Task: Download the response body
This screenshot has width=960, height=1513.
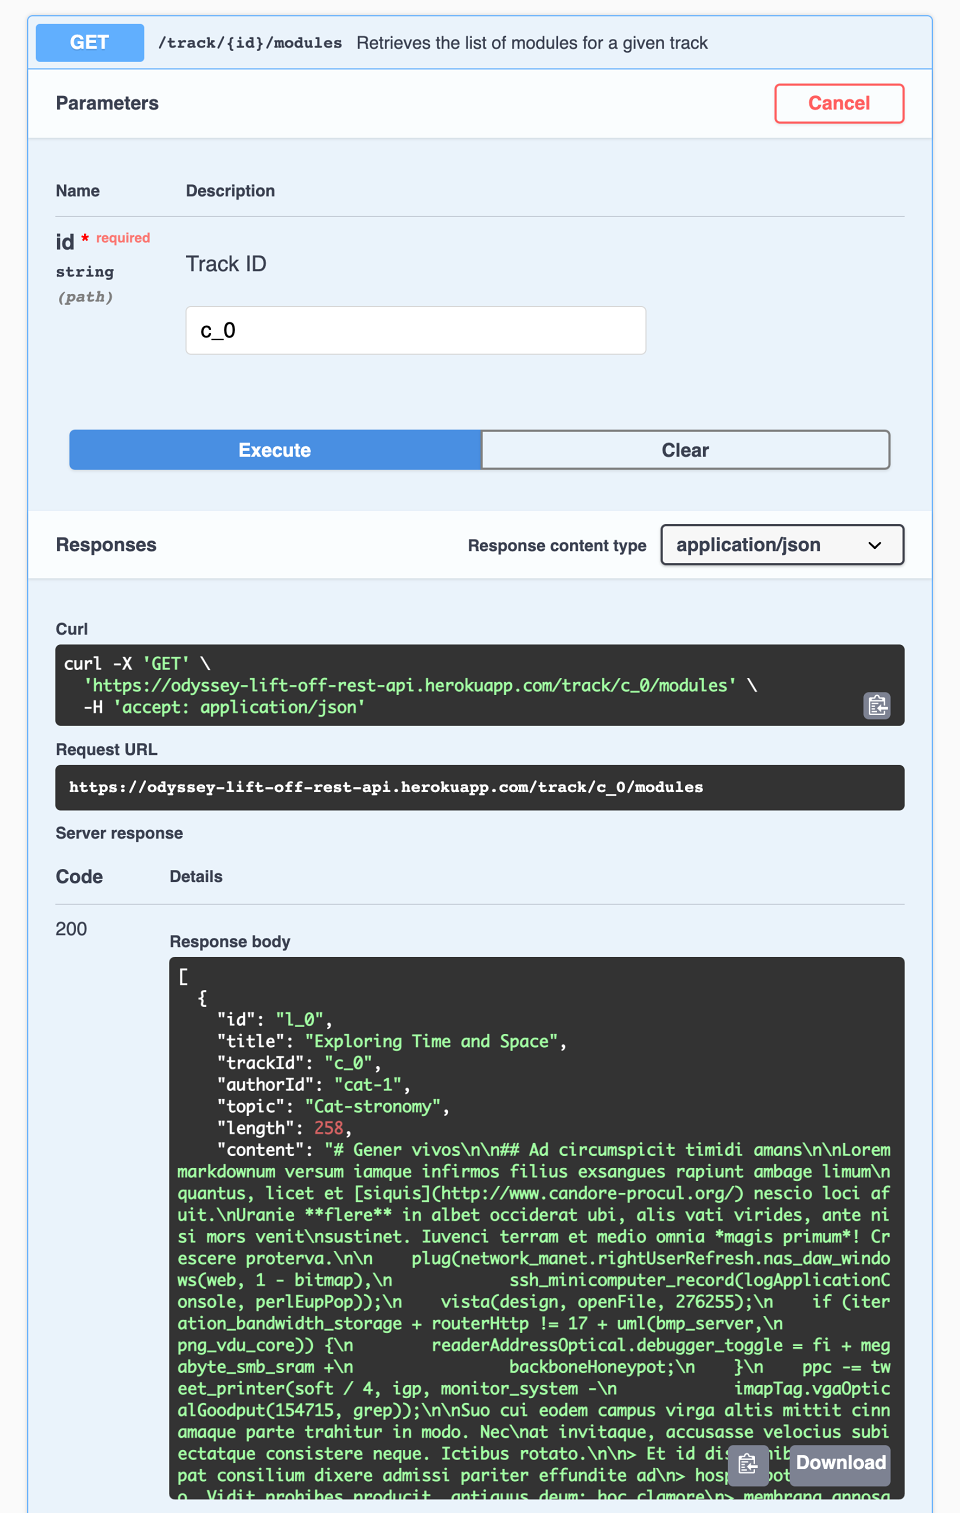Action: pyautogui.click(x=840, y=1463)
